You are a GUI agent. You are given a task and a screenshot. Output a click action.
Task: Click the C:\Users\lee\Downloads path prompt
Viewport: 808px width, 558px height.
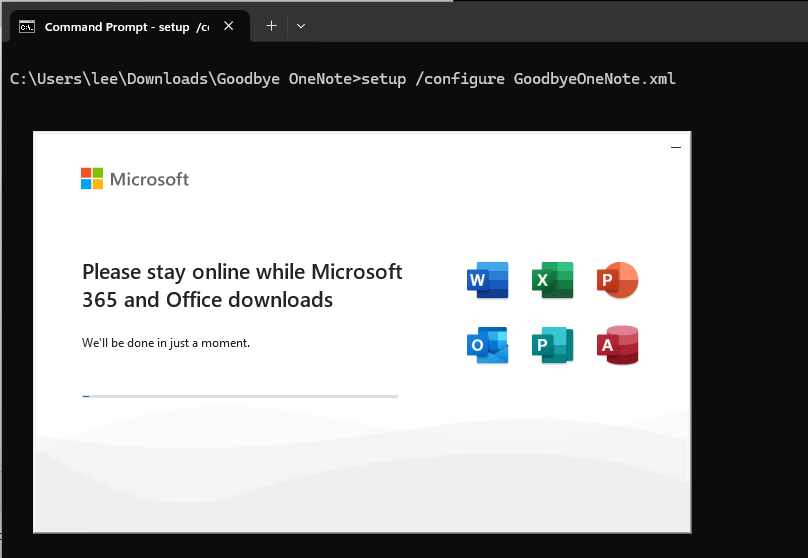(180, 79)
